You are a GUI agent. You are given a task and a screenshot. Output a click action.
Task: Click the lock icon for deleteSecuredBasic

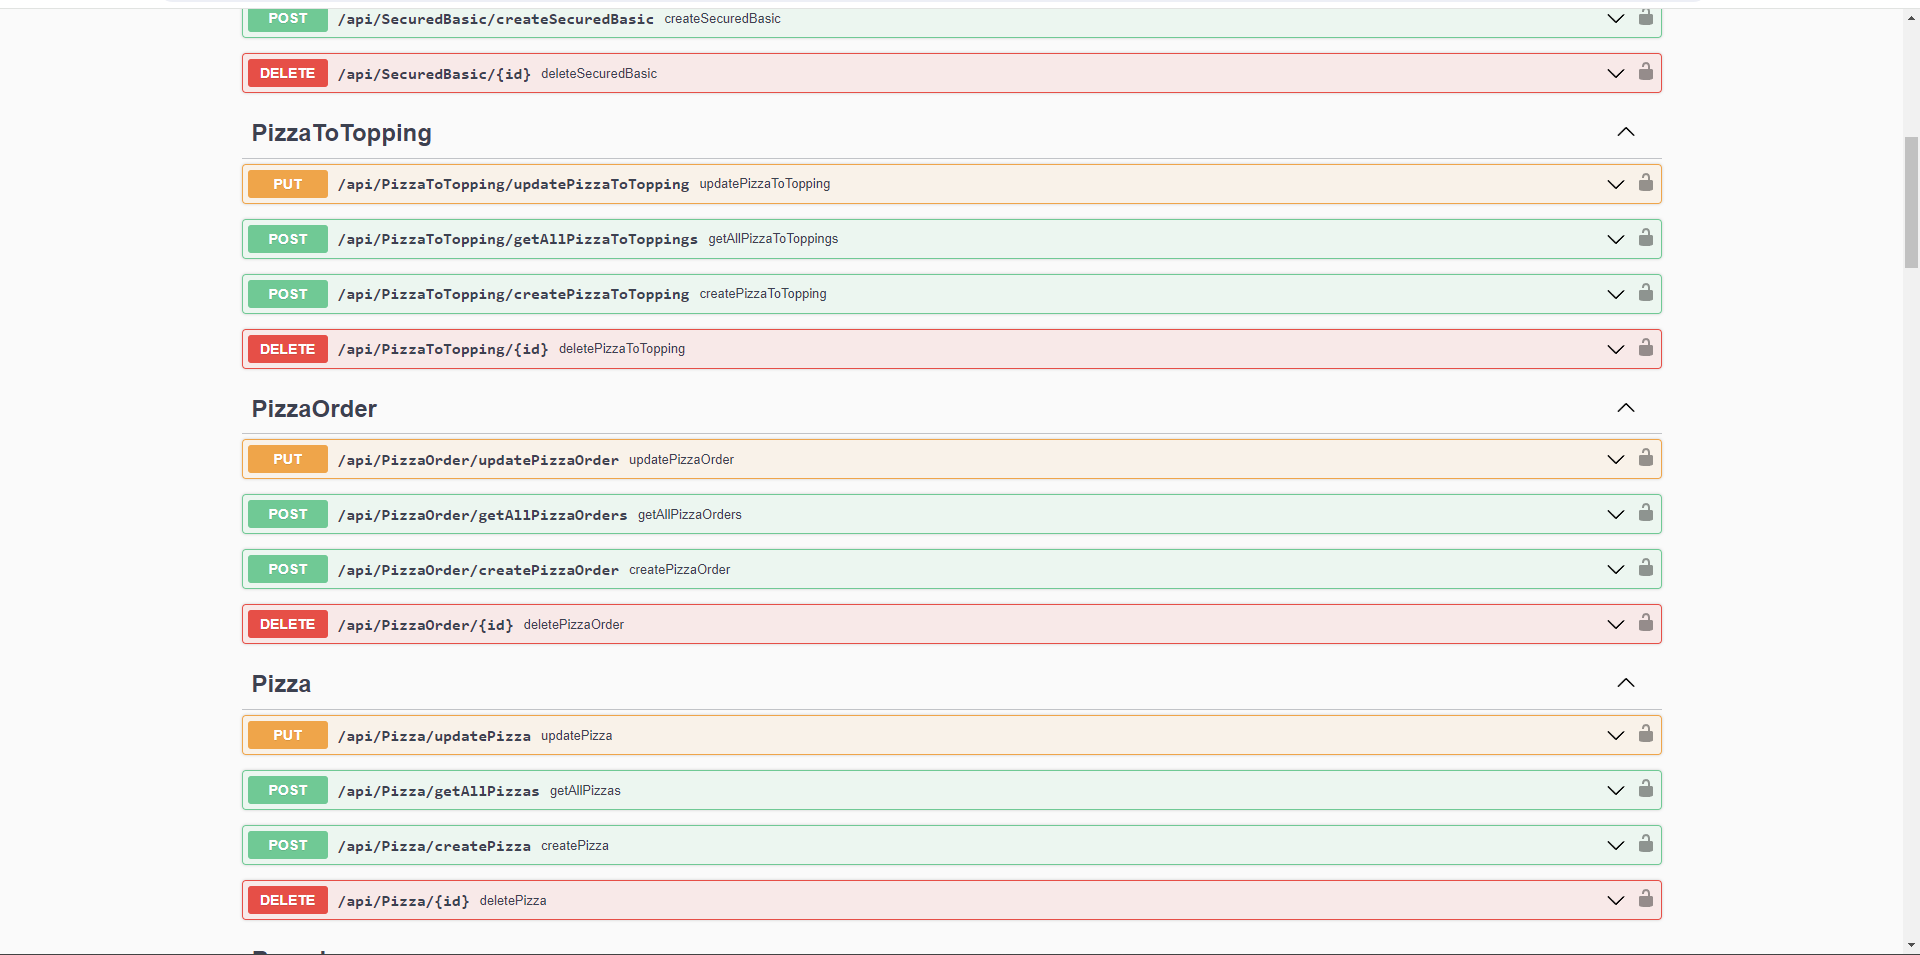[x=1645, y=72]
